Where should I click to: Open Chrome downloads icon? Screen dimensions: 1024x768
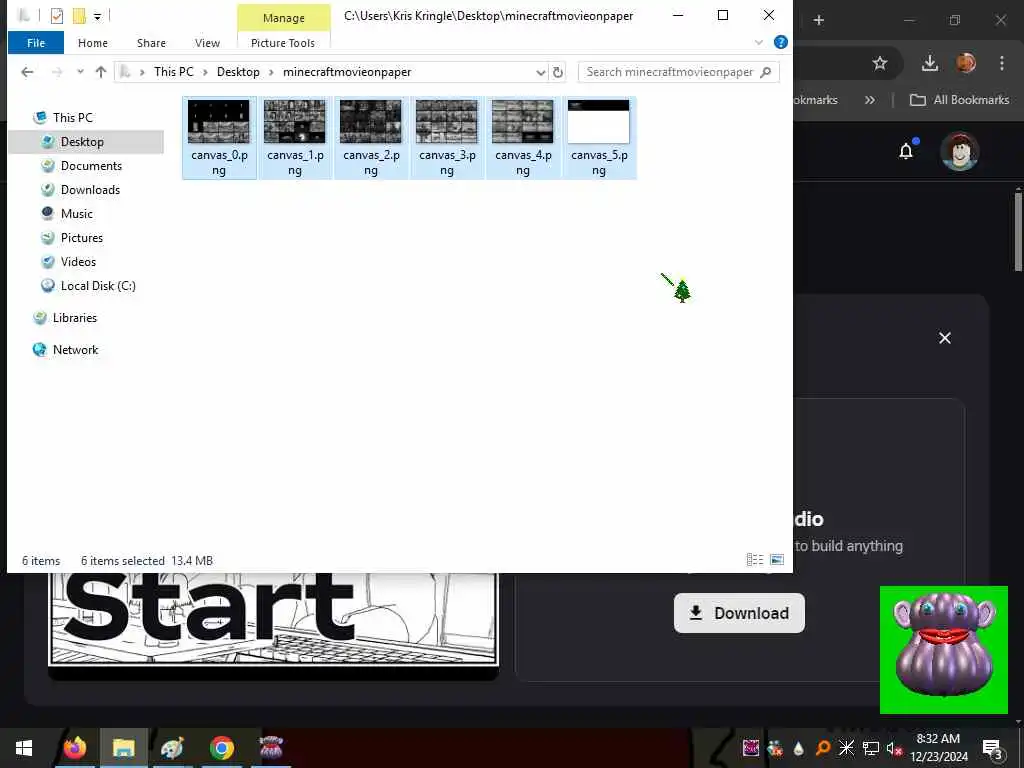pos(930,63)
